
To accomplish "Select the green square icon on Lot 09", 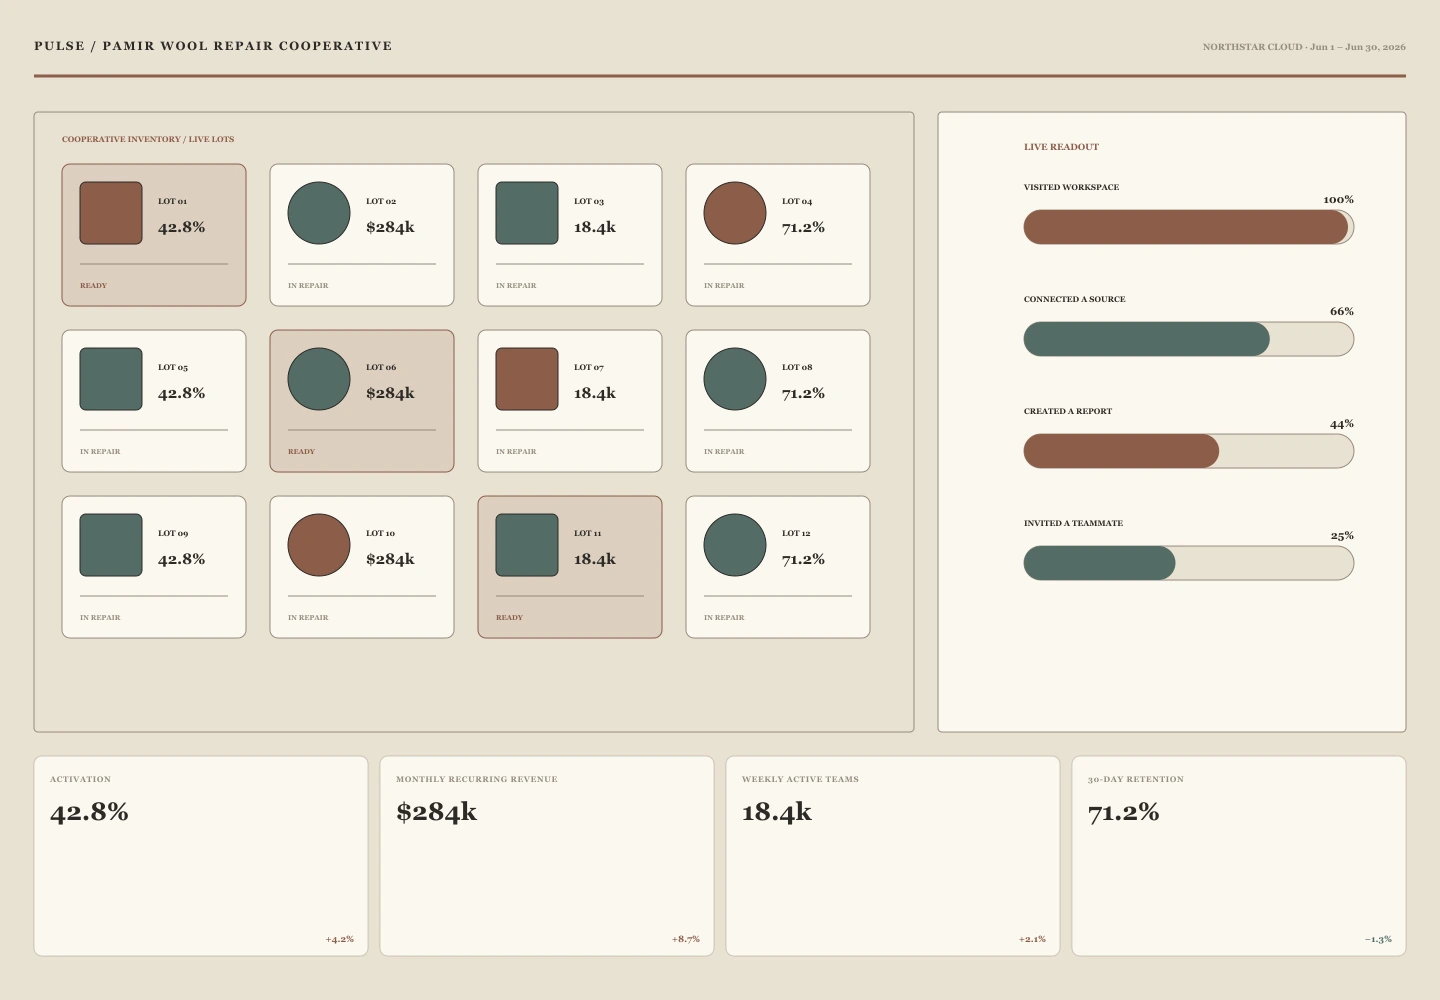I will point(111,545).
